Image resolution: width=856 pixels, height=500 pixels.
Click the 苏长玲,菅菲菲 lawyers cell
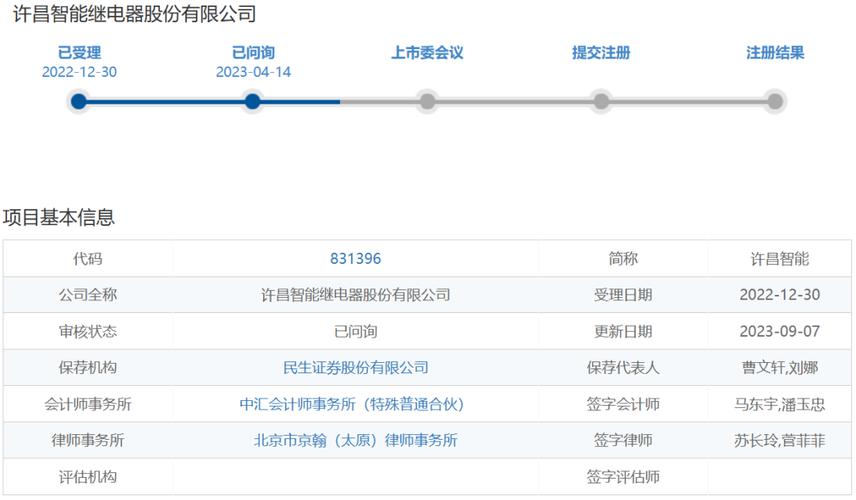pos(780,441)
